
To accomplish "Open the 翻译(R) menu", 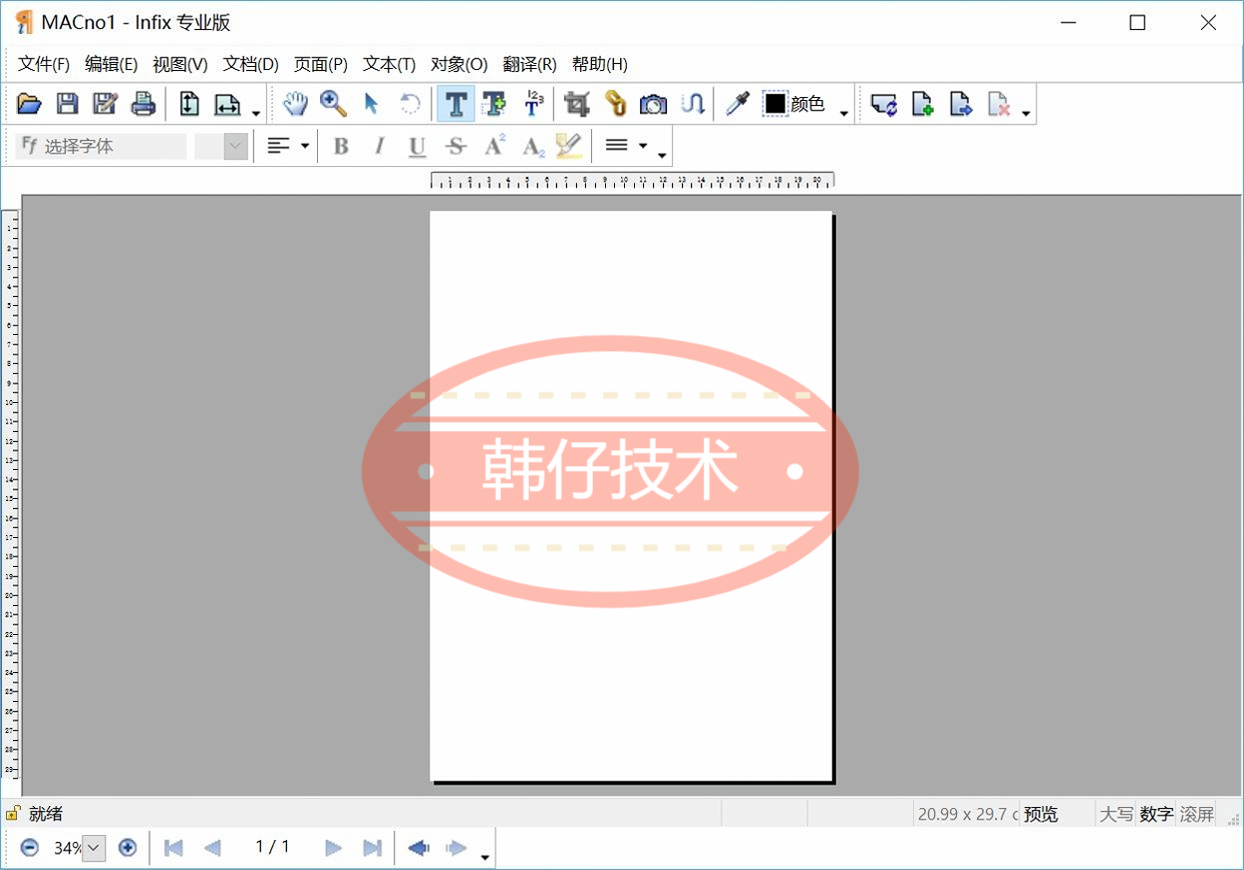I will [530, 64].
